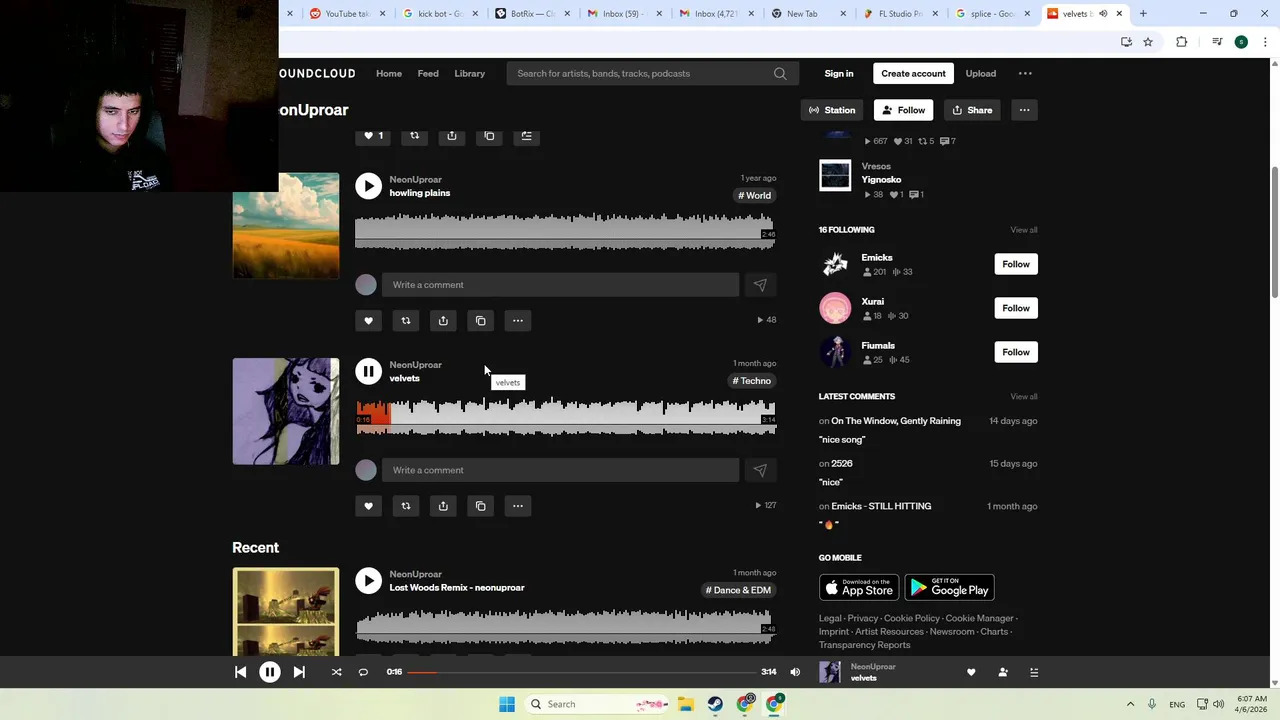Screen dimensions: 1280x720
Task: Open the Library page
Action: 469,73
